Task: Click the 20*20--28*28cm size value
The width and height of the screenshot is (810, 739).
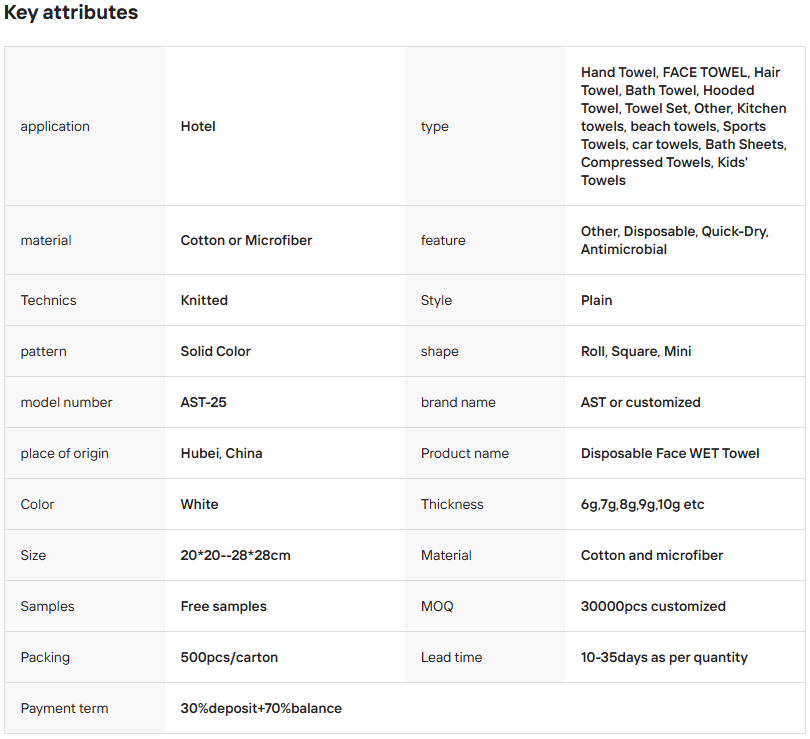Action: [x=235, y=555]
